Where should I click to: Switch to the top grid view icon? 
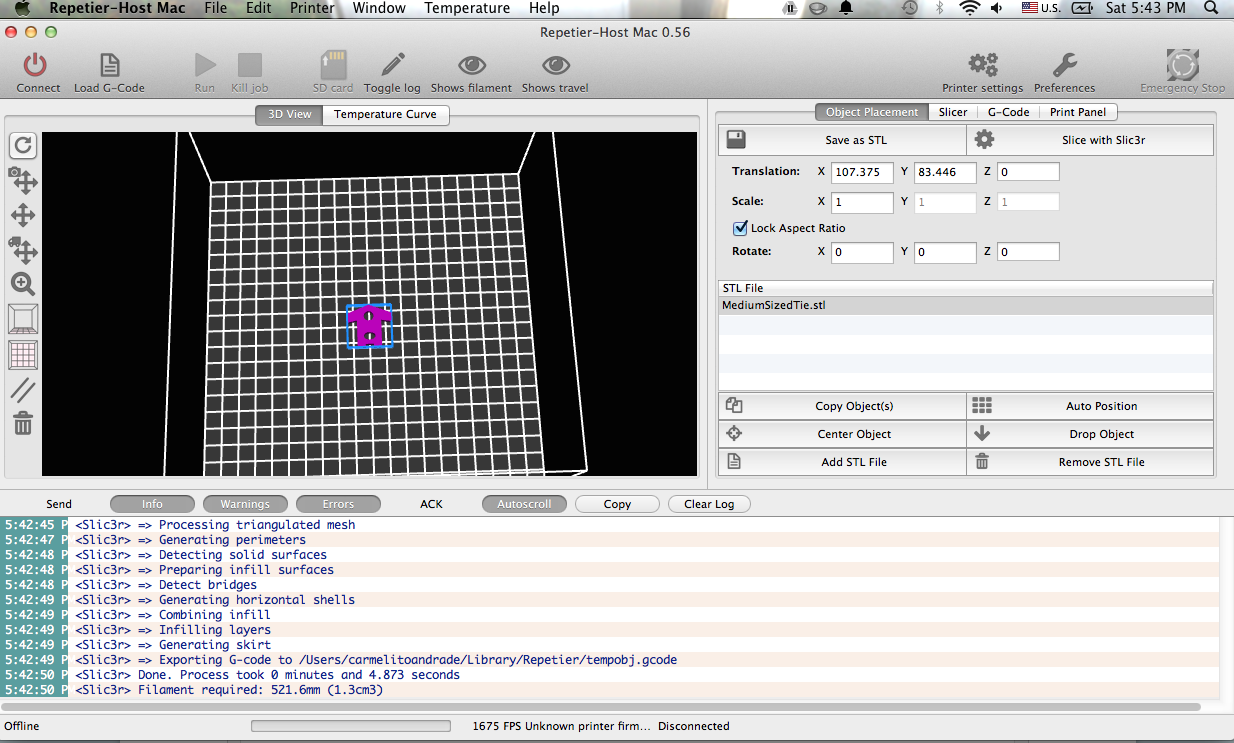[23, 354]
